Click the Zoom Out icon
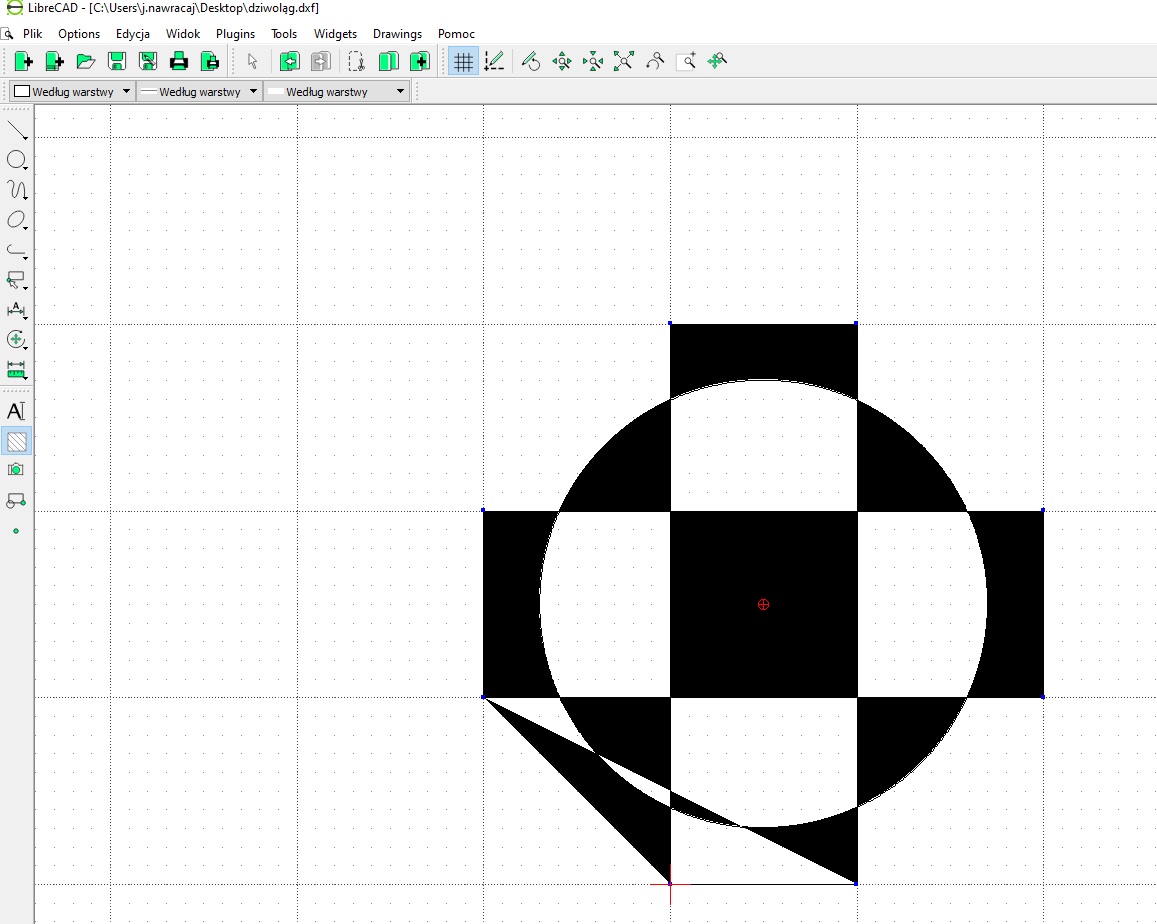The height and width of the screenshot is (924, 1157). click(593, 61)
